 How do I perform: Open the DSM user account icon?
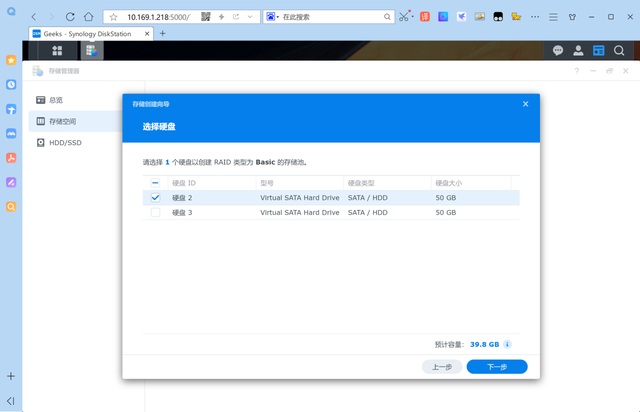pos(578,51)
